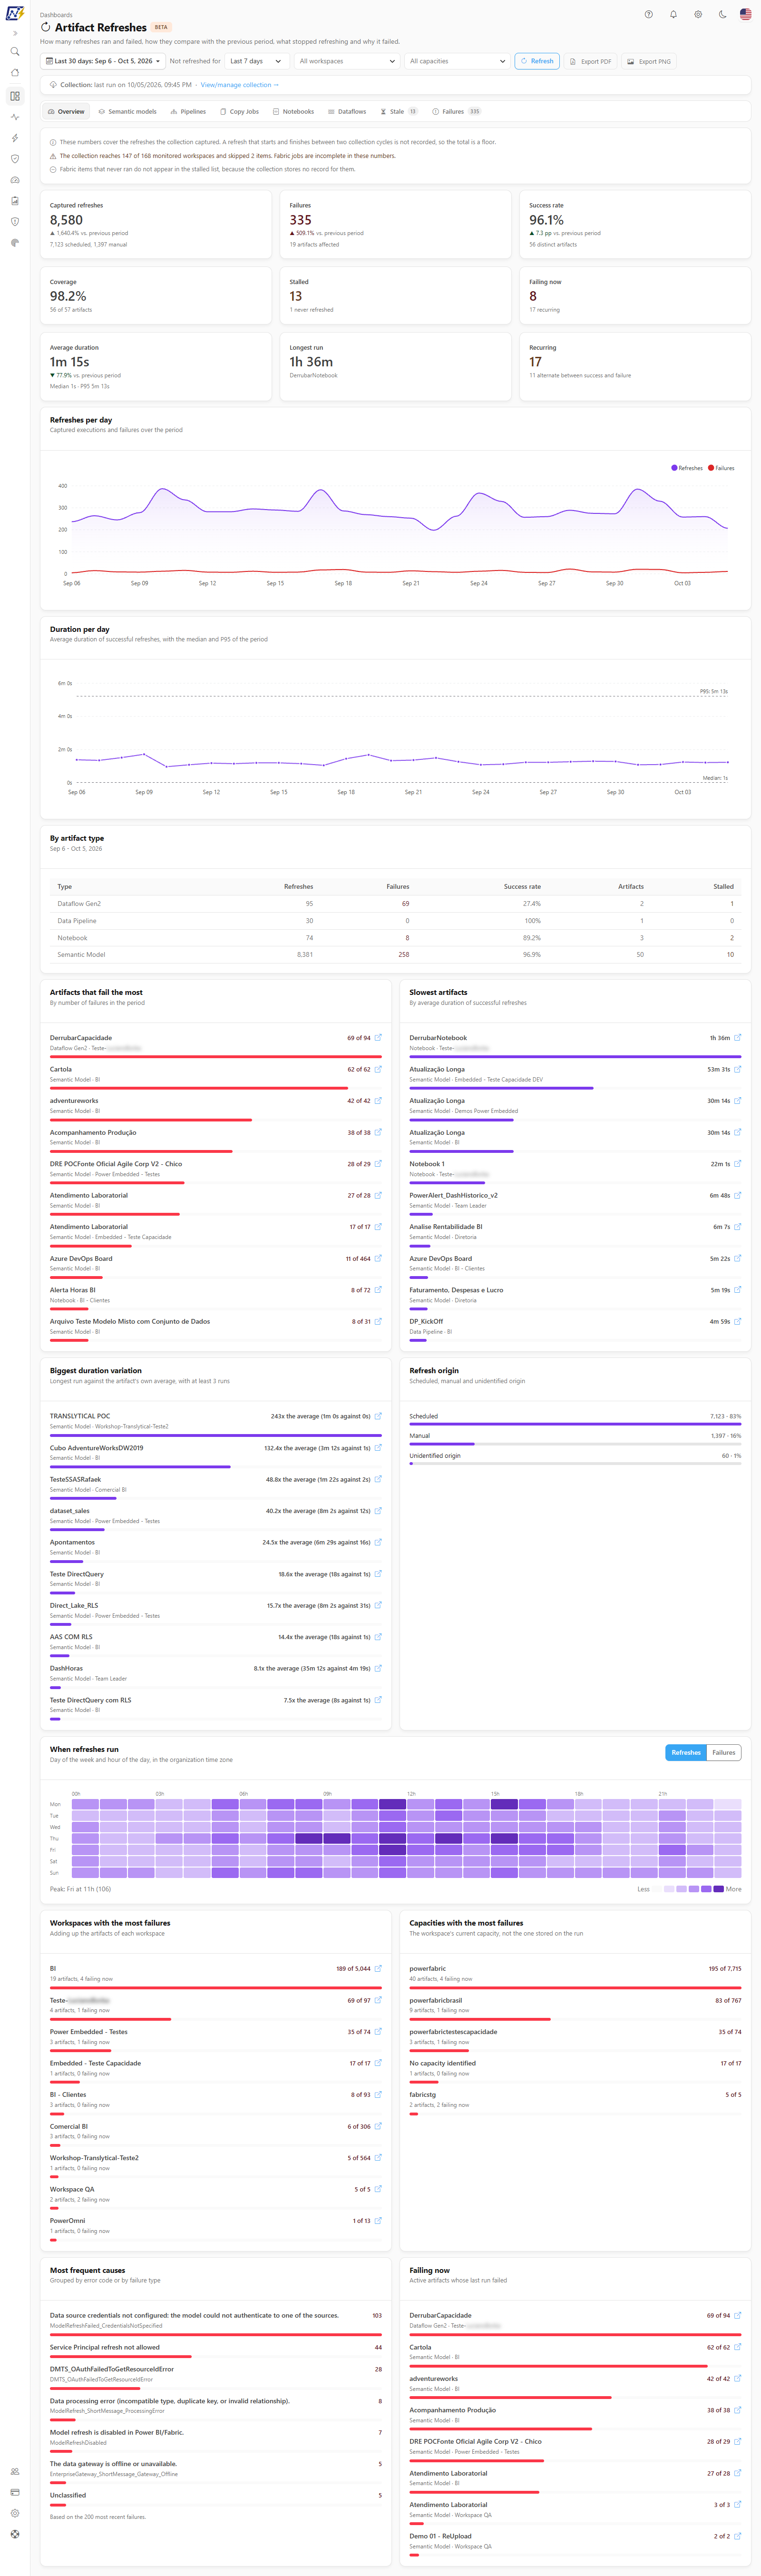Toggle dark mode with the moon icon
This screenshot has height=2576, width=761.
click(x=722, y=14)
